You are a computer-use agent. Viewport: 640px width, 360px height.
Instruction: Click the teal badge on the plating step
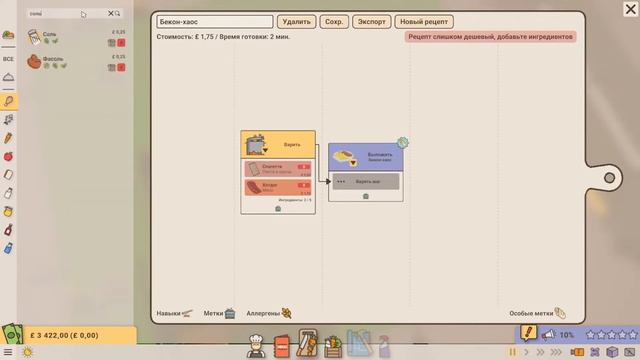(x=402, y=142)
